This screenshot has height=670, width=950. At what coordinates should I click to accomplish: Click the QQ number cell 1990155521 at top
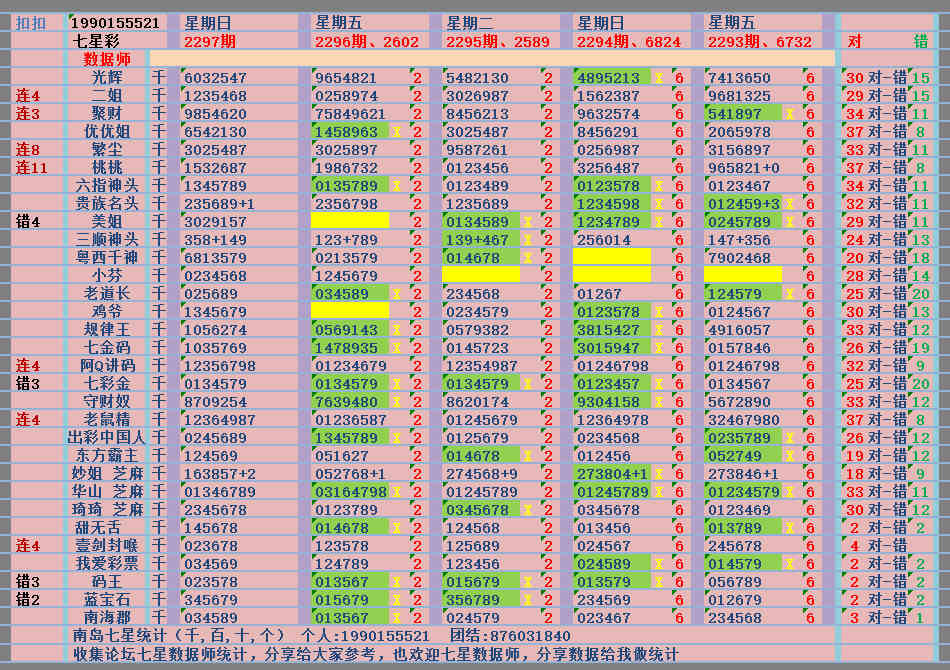click(116, 22)
